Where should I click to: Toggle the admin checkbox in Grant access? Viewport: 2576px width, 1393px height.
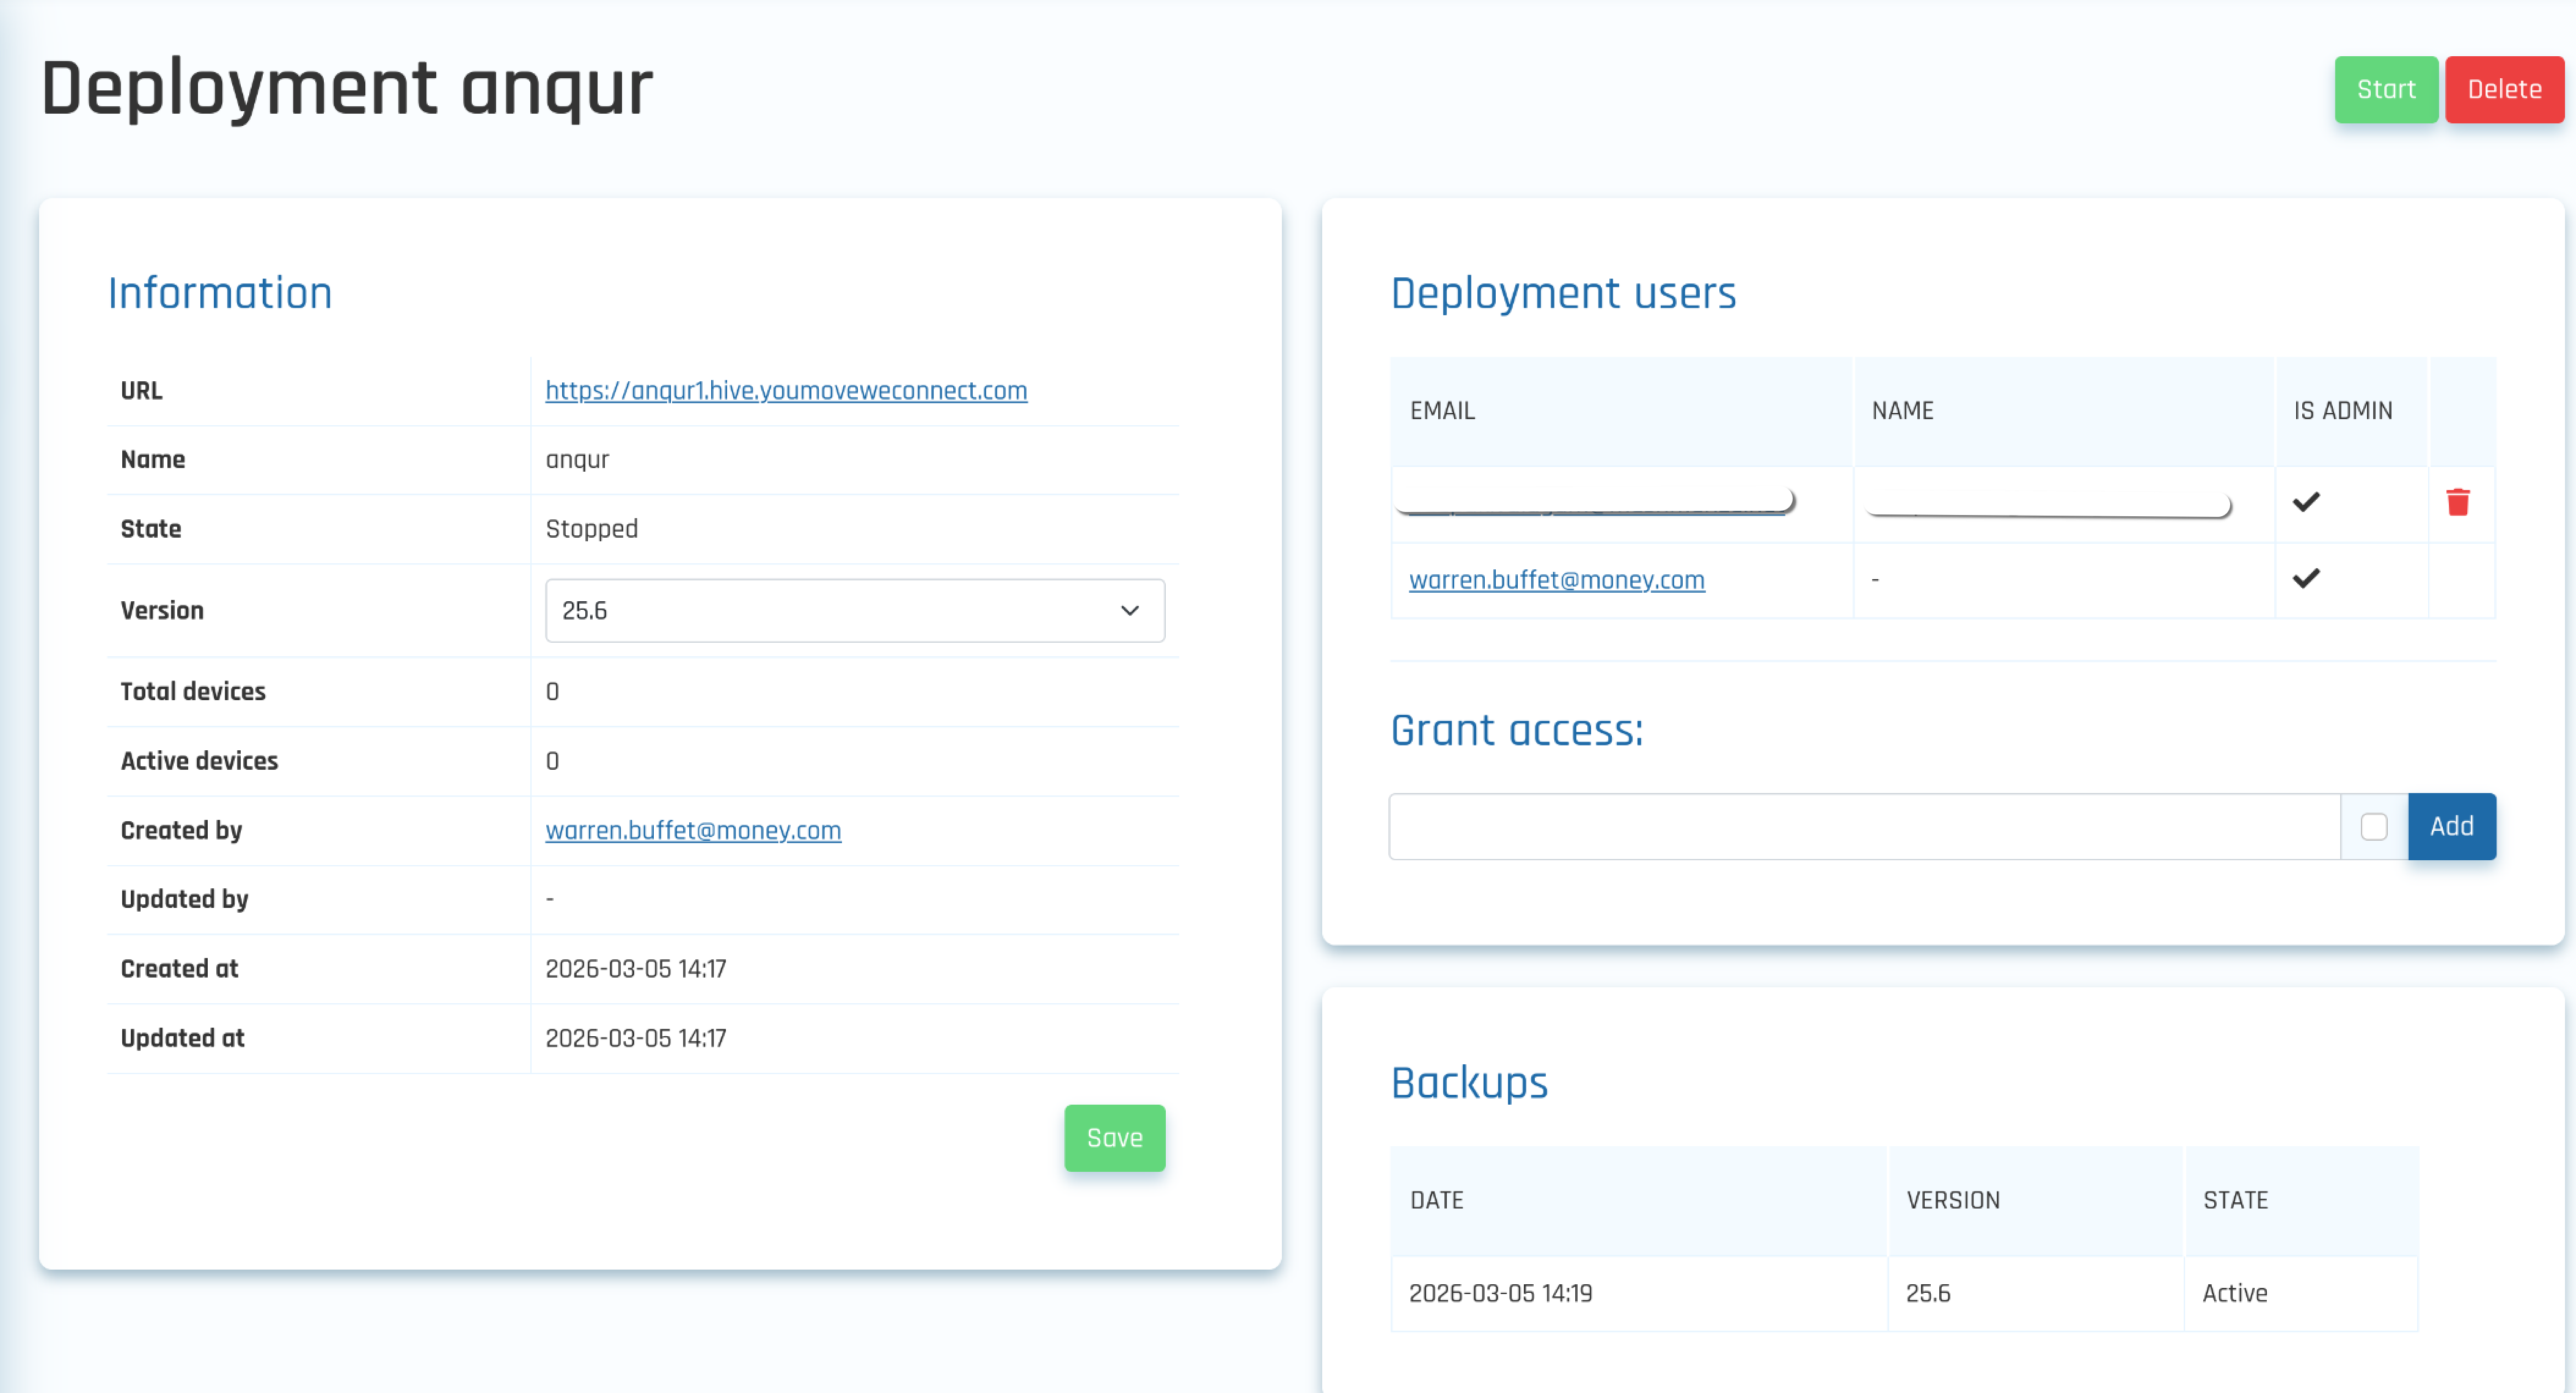(x=2373, y=826)
